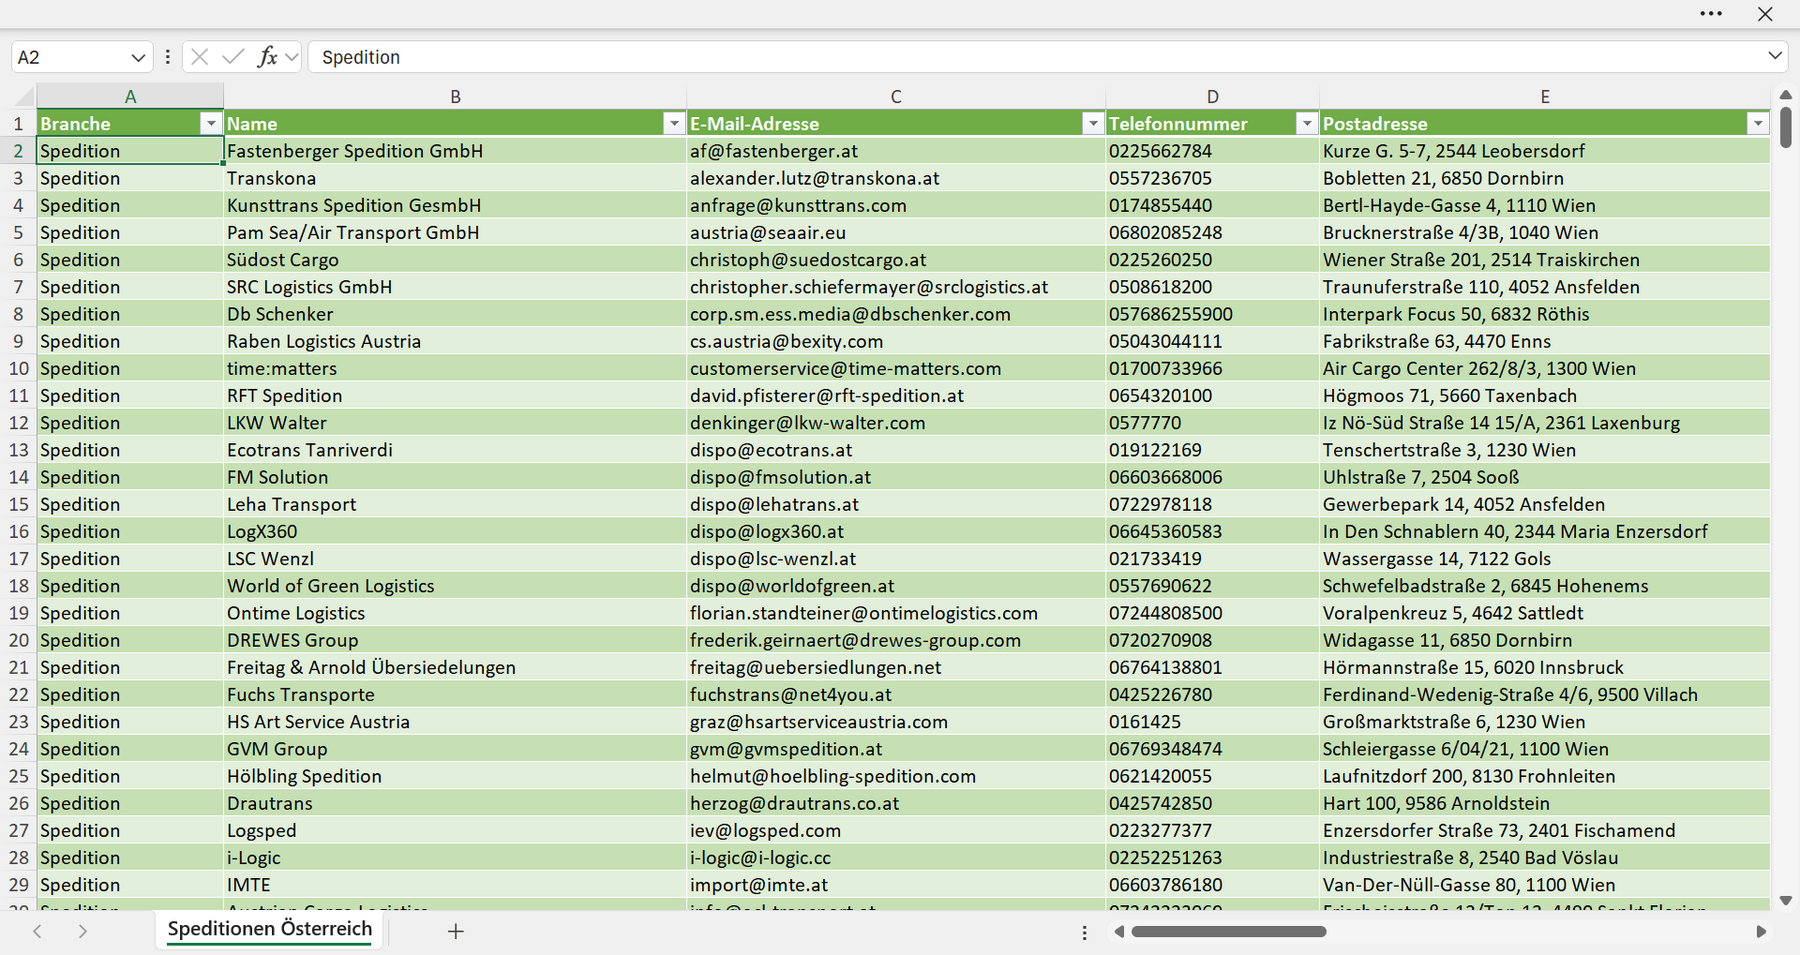1800x955 pixels.
Task: Open the Name Box dropdown arrow
Action: (138, 58)
